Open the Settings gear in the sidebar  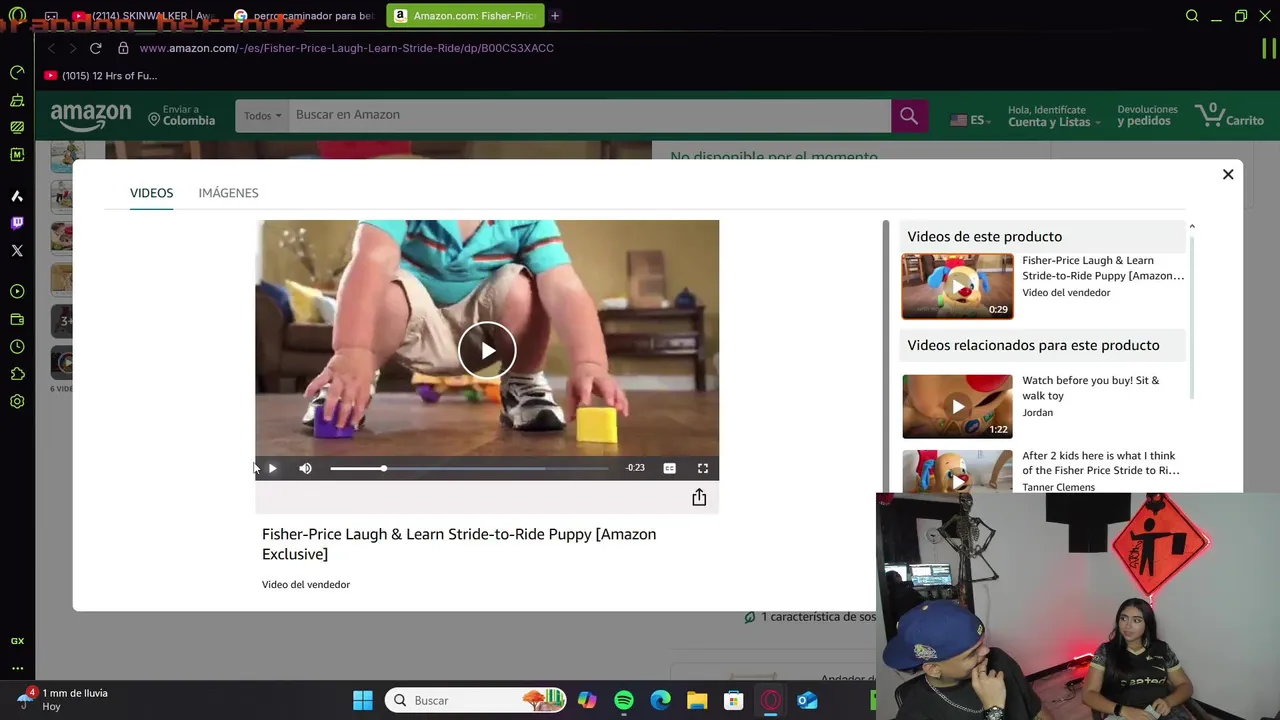(x=17, y=402)
